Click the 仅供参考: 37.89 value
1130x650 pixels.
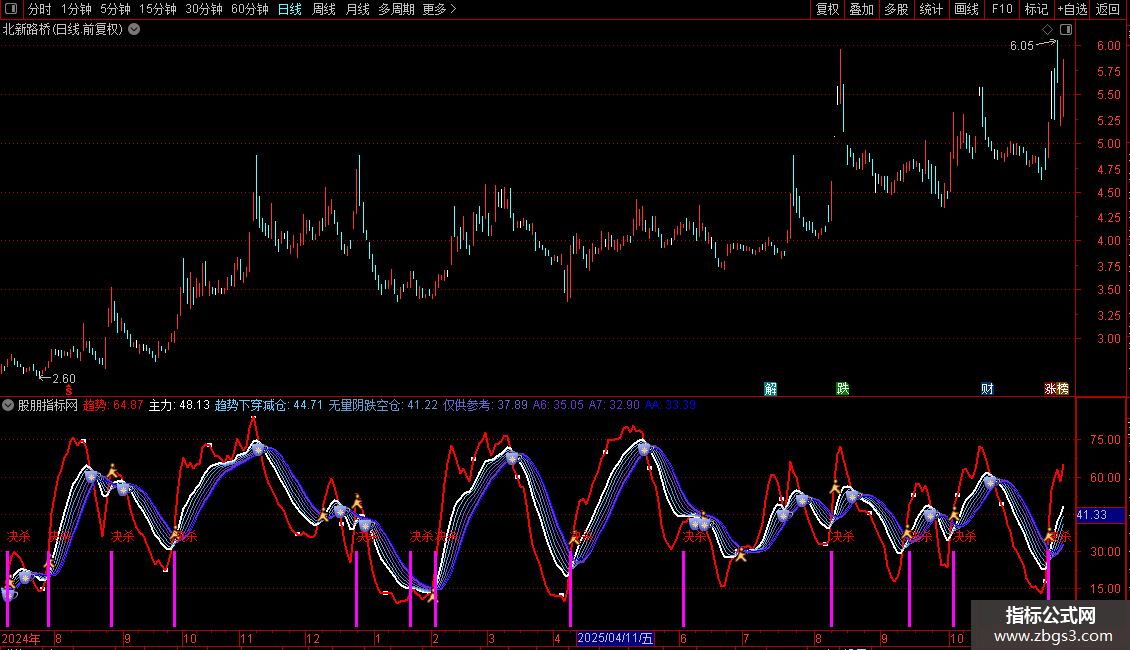pos(485,405)
